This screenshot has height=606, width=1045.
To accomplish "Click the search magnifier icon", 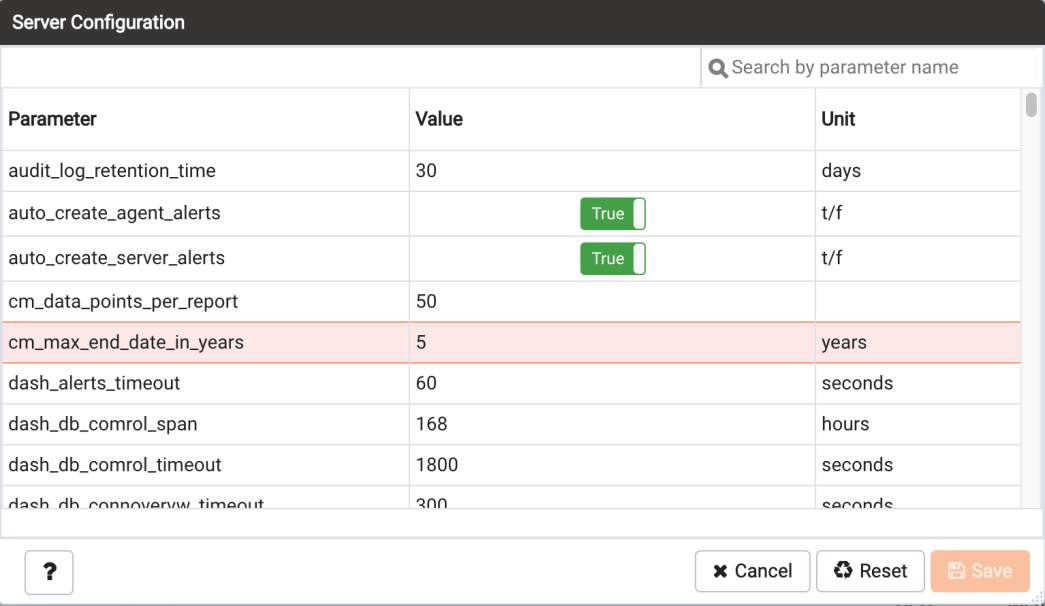I will 718,68.
